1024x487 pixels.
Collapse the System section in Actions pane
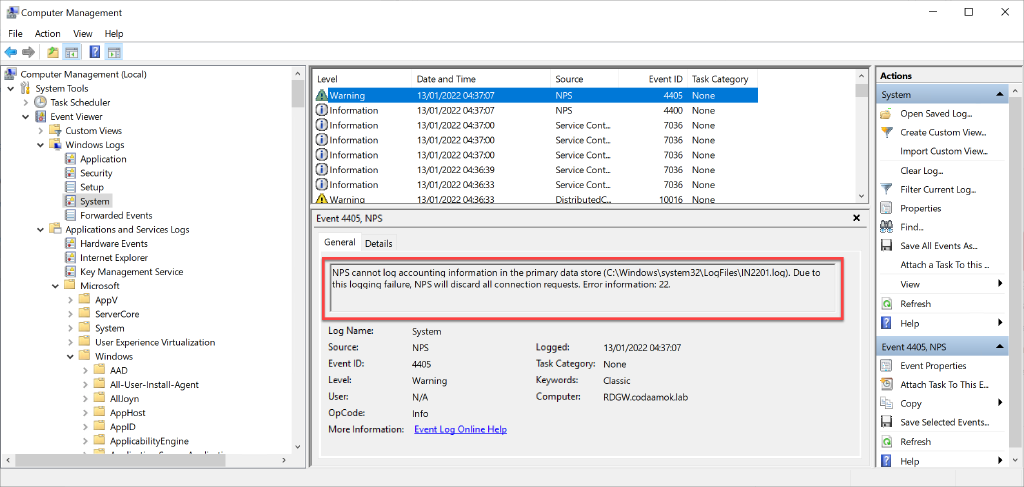(x=1001, y=95)
